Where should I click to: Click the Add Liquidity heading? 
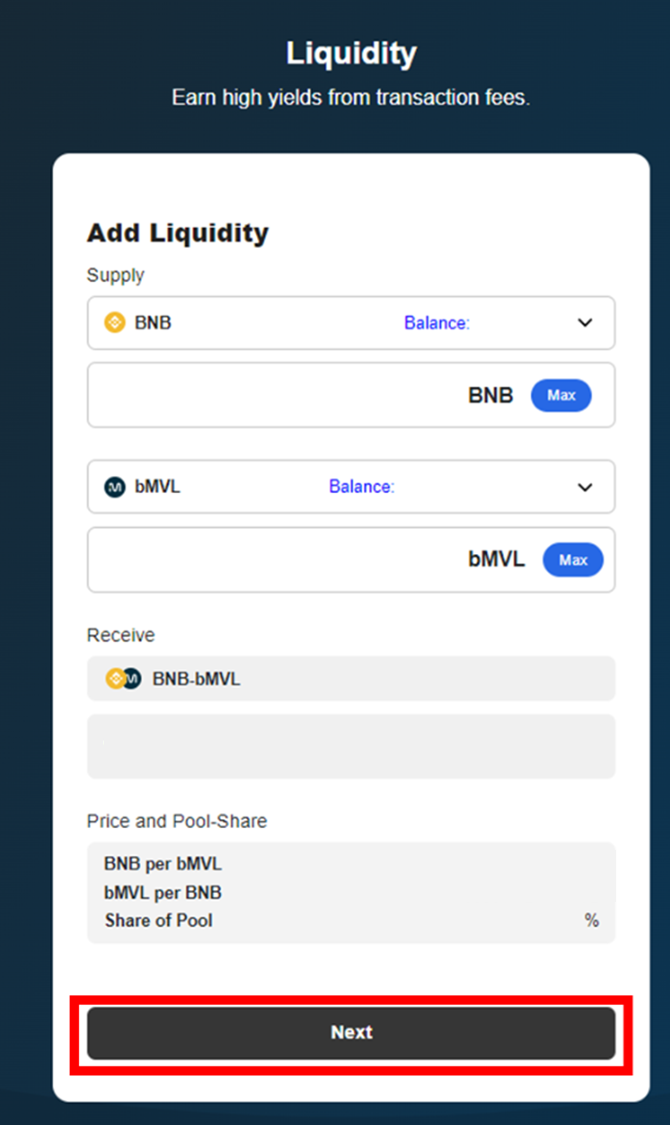178,233
